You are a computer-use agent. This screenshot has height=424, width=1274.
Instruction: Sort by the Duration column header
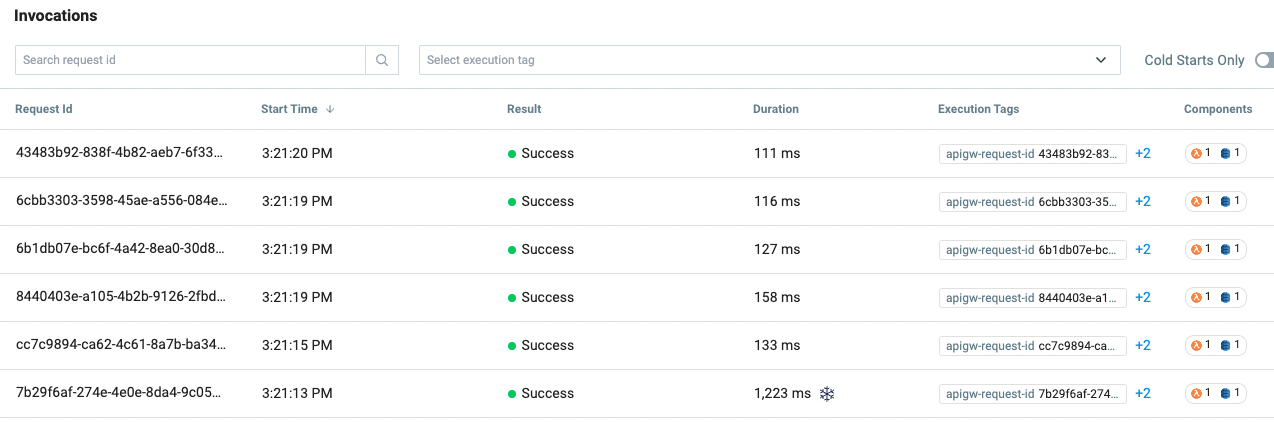tap(775, 109)
